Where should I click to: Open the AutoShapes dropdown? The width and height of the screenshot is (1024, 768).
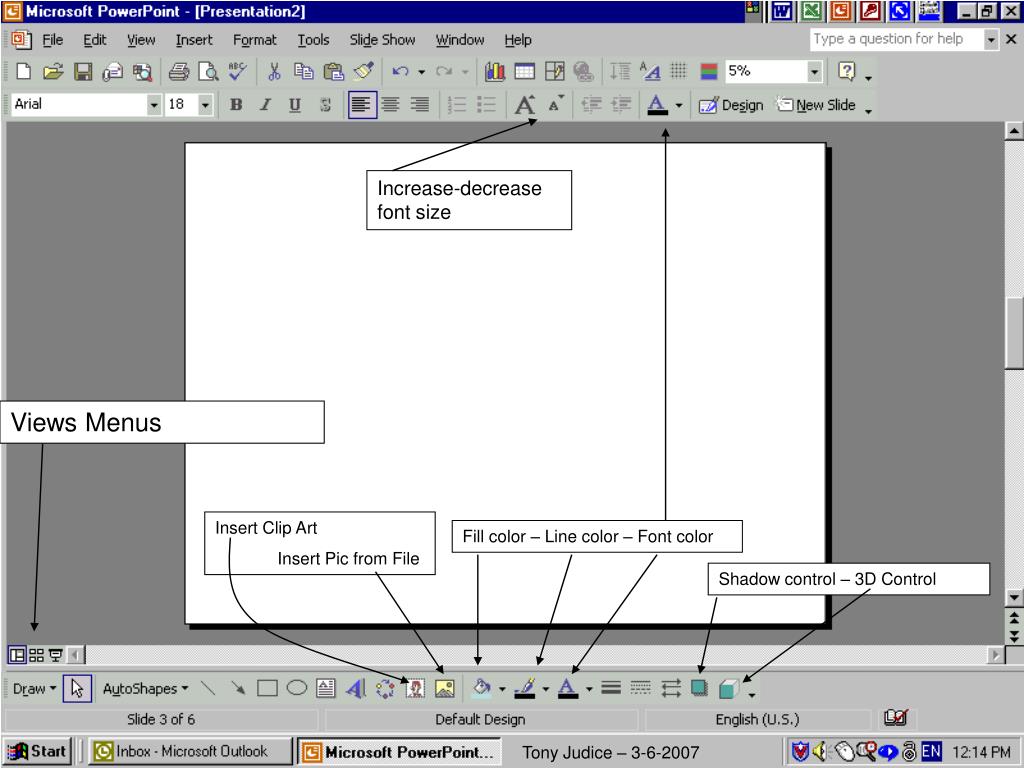point(145,688)
